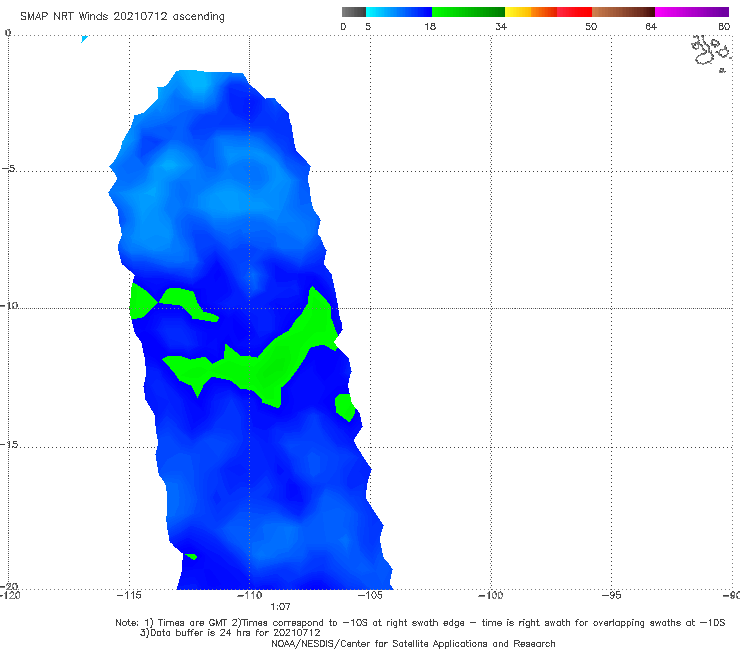Click the light blue area at swath top

click(x=196, y=83)
